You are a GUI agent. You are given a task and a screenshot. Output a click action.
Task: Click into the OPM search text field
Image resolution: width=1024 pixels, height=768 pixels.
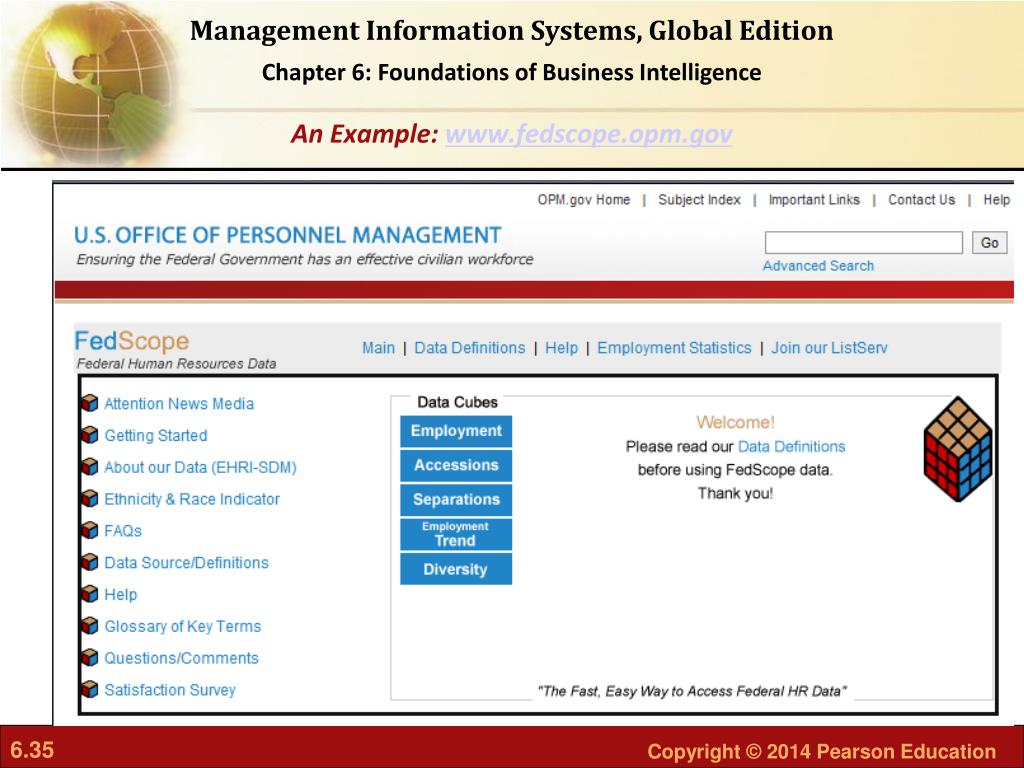tap(863, 242)
